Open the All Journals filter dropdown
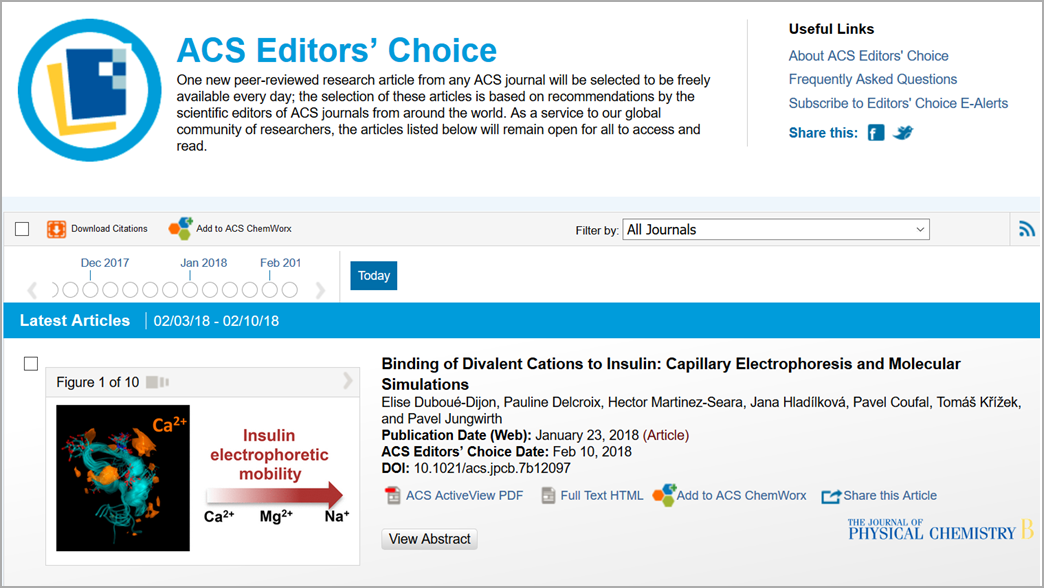Viewport: 1044px width, 588px height. coord(776,229)
